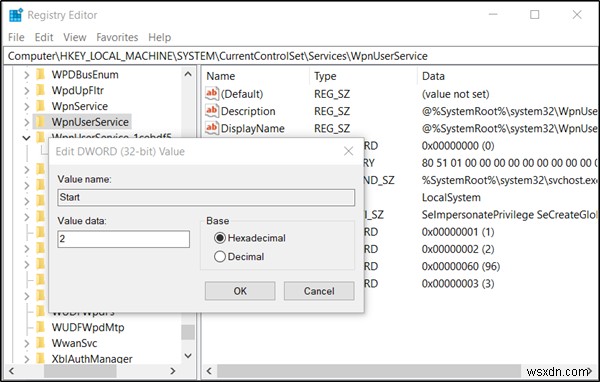Minimize the Registry Editor window
Image resolution: width=600 pixels, height=382 pixels.
click(493, 15)
